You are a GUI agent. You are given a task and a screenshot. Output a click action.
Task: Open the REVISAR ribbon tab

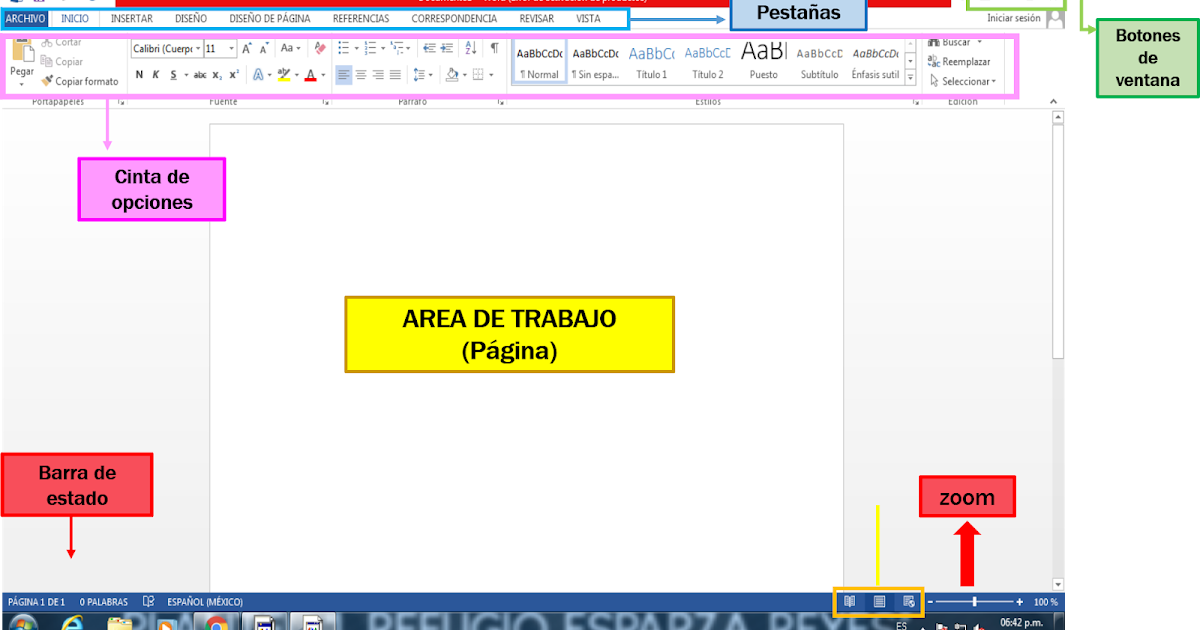pos(535,18)
